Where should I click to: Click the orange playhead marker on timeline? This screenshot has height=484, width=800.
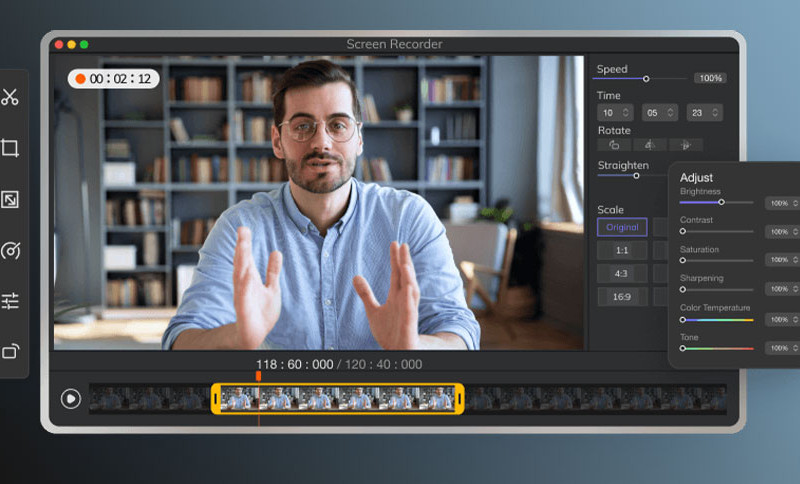pos(259,376)
